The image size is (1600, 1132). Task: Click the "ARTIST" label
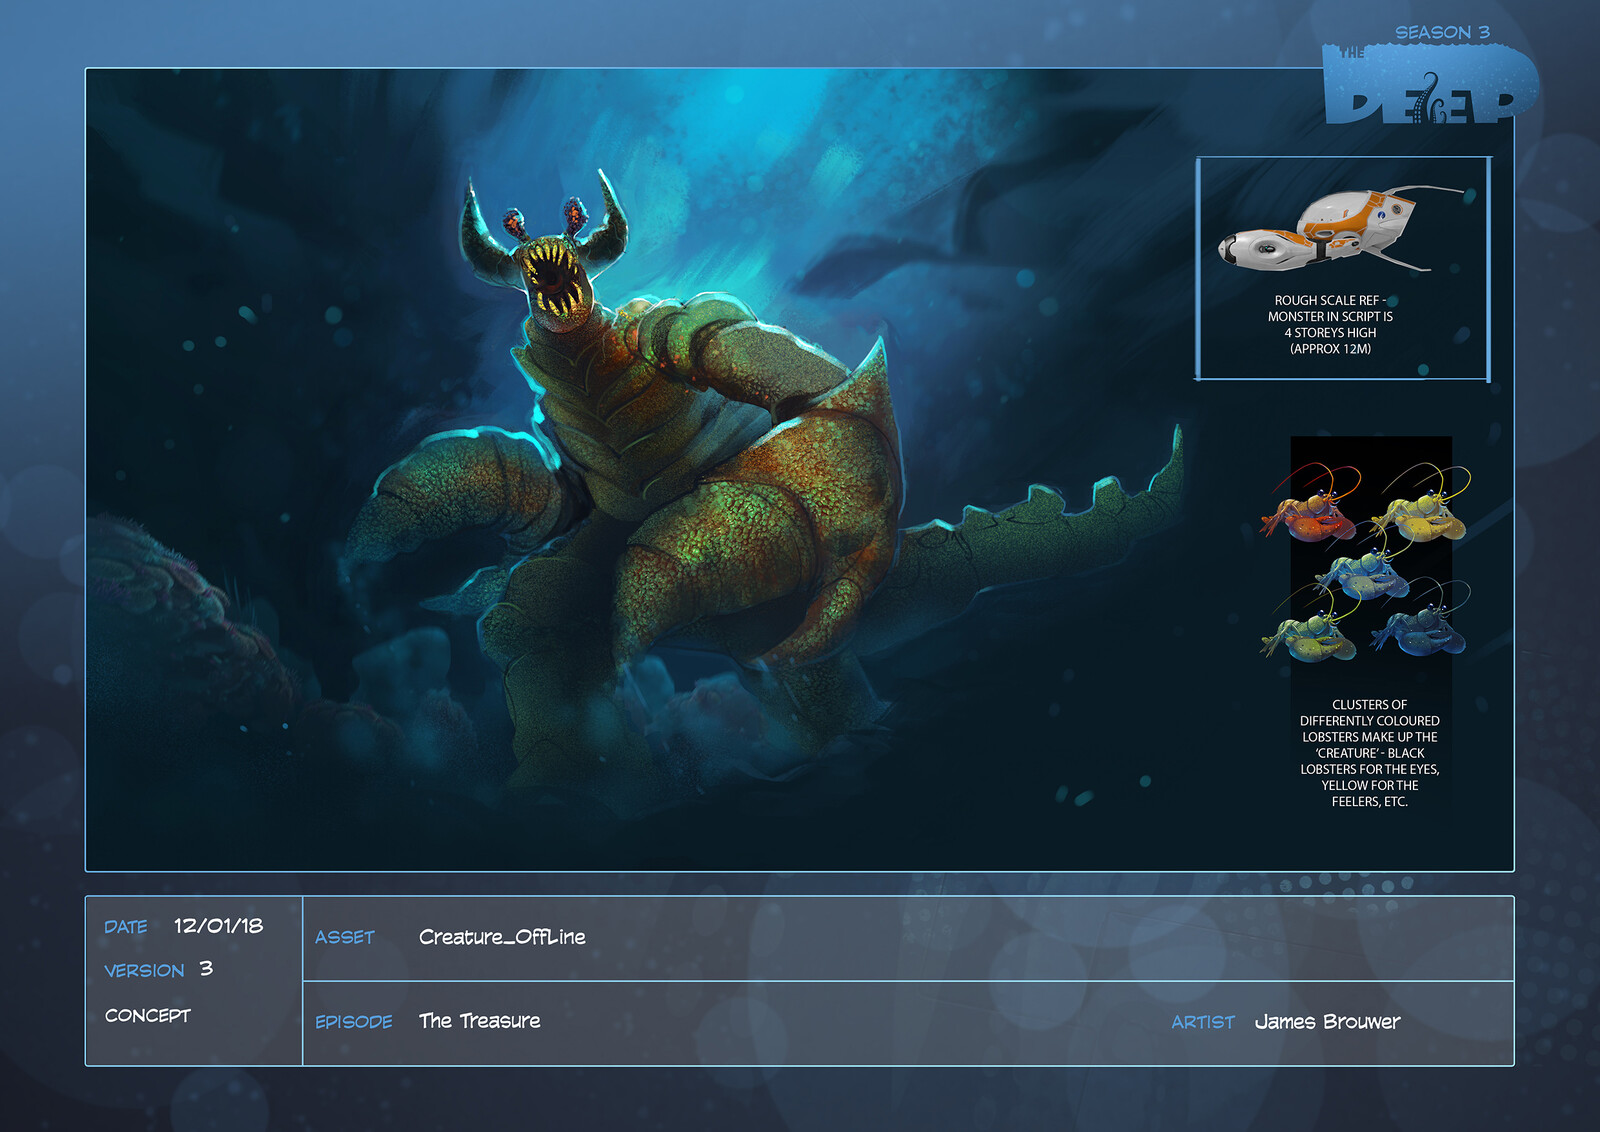point(1203,1022)
